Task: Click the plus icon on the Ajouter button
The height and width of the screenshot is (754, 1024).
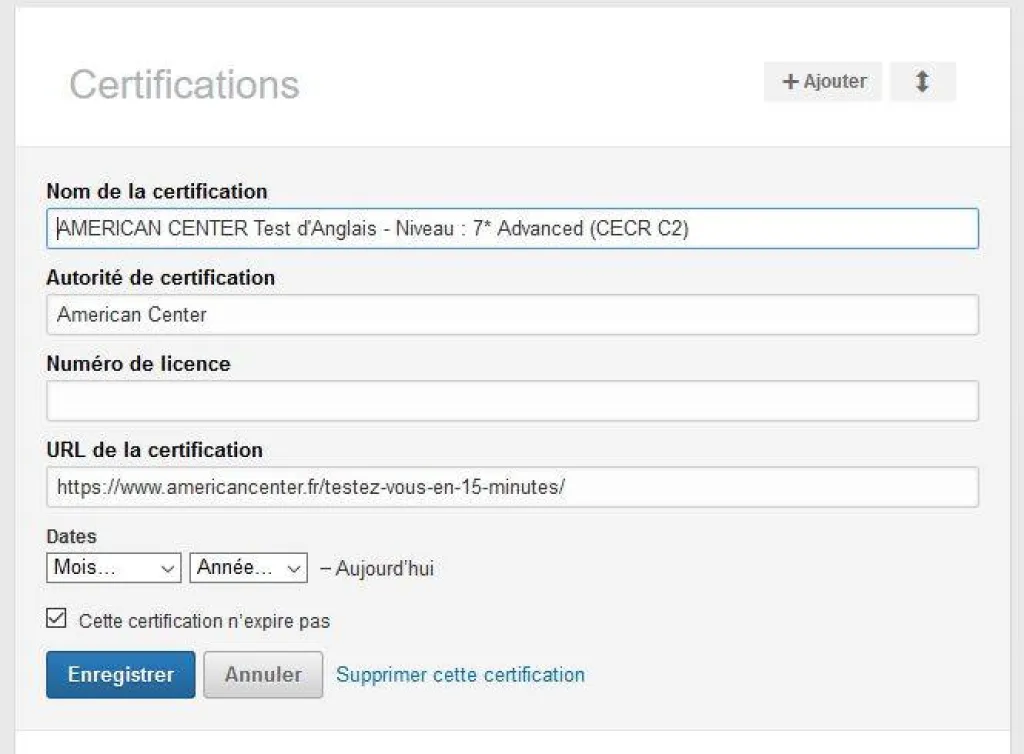Action: tap(792, 82)
